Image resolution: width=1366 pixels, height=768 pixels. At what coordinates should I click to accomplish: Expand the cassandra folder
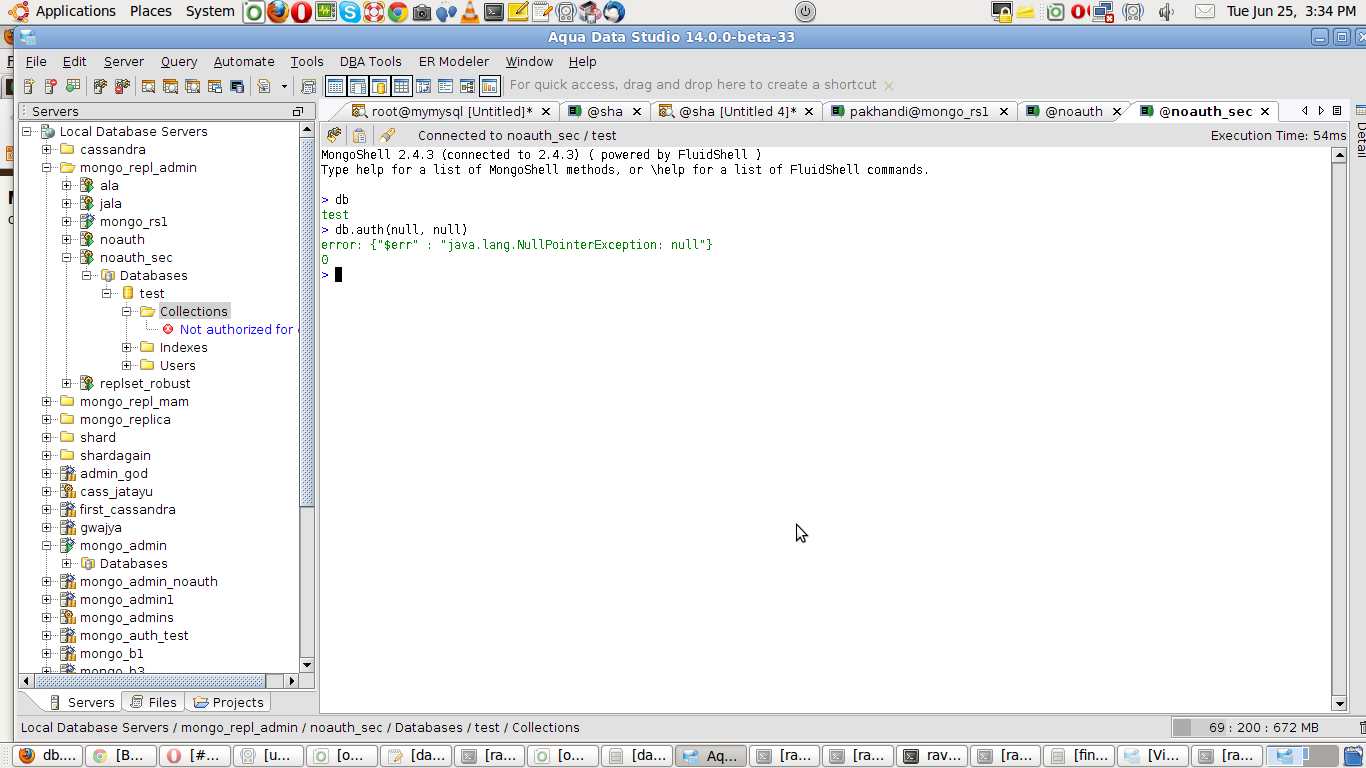47,149
